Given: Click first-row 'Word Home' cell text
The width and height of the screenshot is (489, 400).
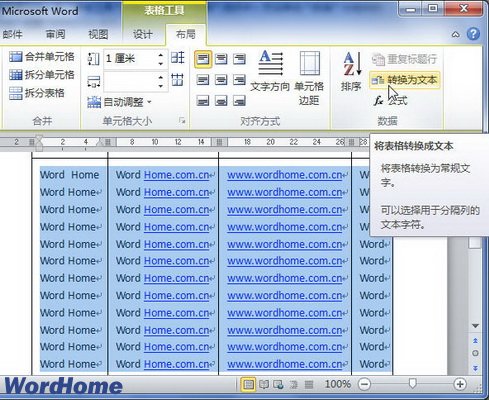Looking at the screenshot, I should tap(69, 175).
